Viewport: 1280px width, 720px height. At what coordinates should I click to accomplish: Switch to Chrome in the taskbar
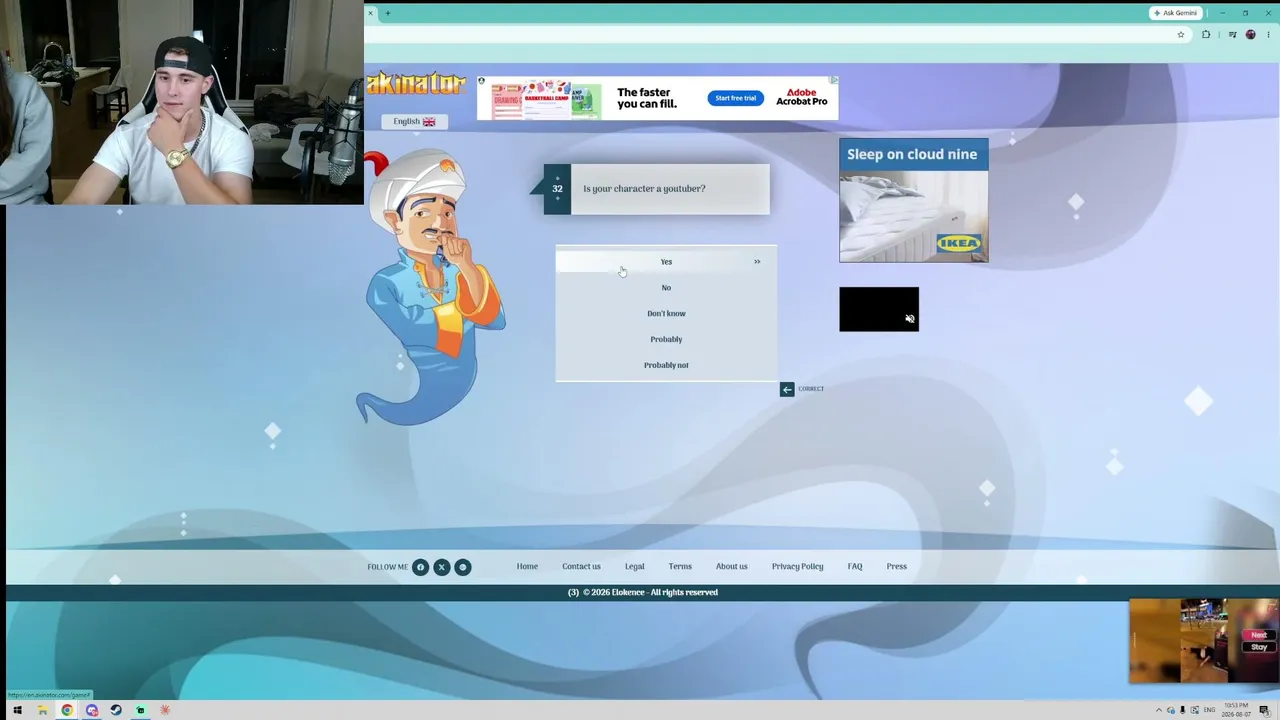point(67,711)
